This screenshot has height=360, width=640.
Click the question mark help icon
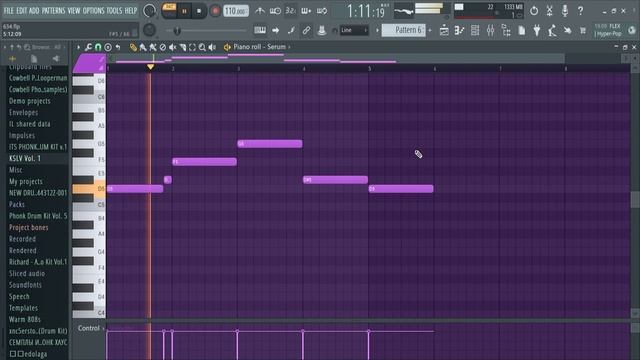pos(580,11)
